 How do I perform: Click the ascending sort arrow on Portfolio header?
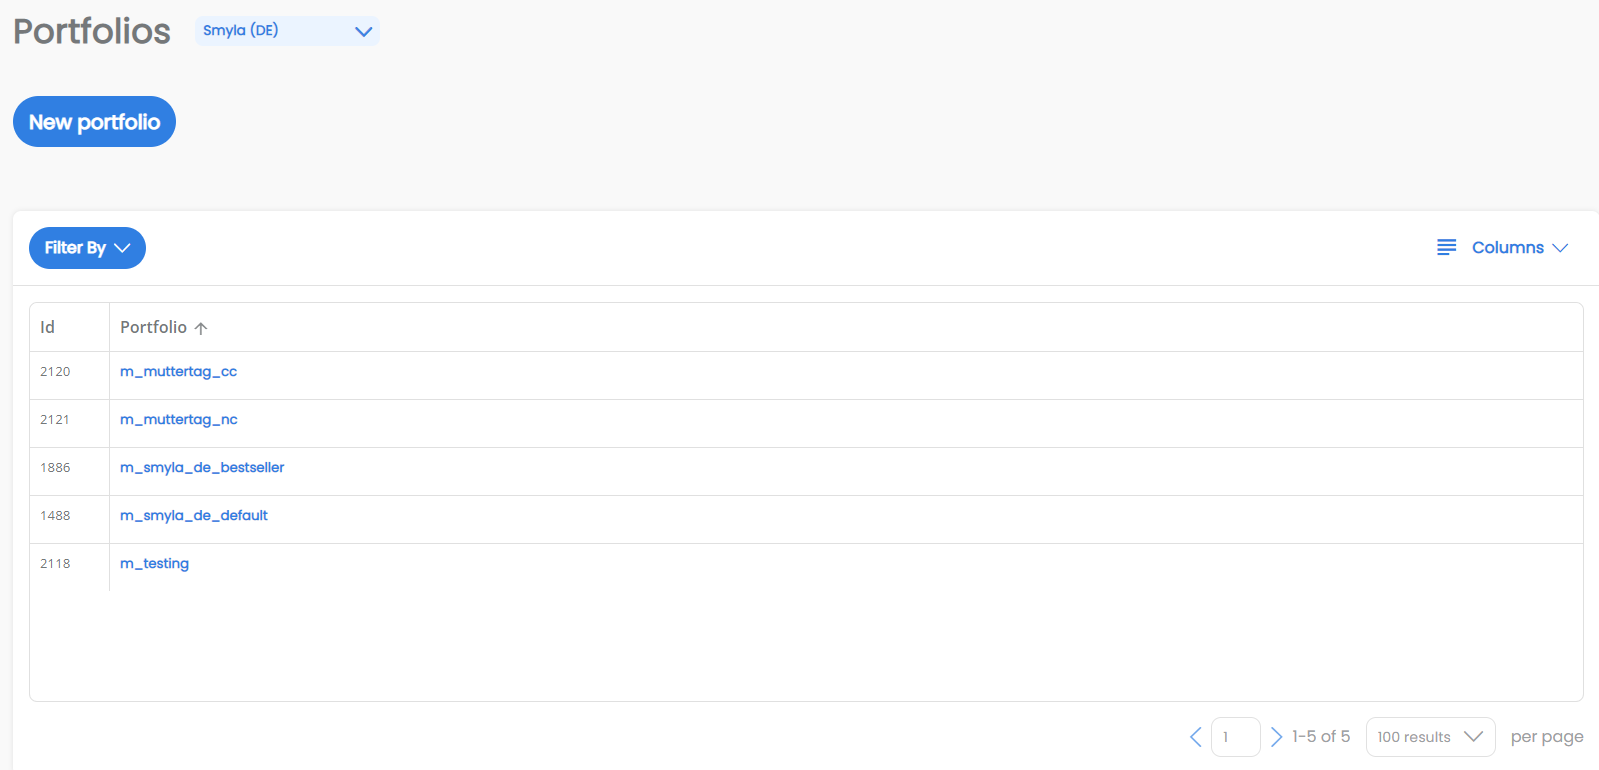[x=201, y=327]
